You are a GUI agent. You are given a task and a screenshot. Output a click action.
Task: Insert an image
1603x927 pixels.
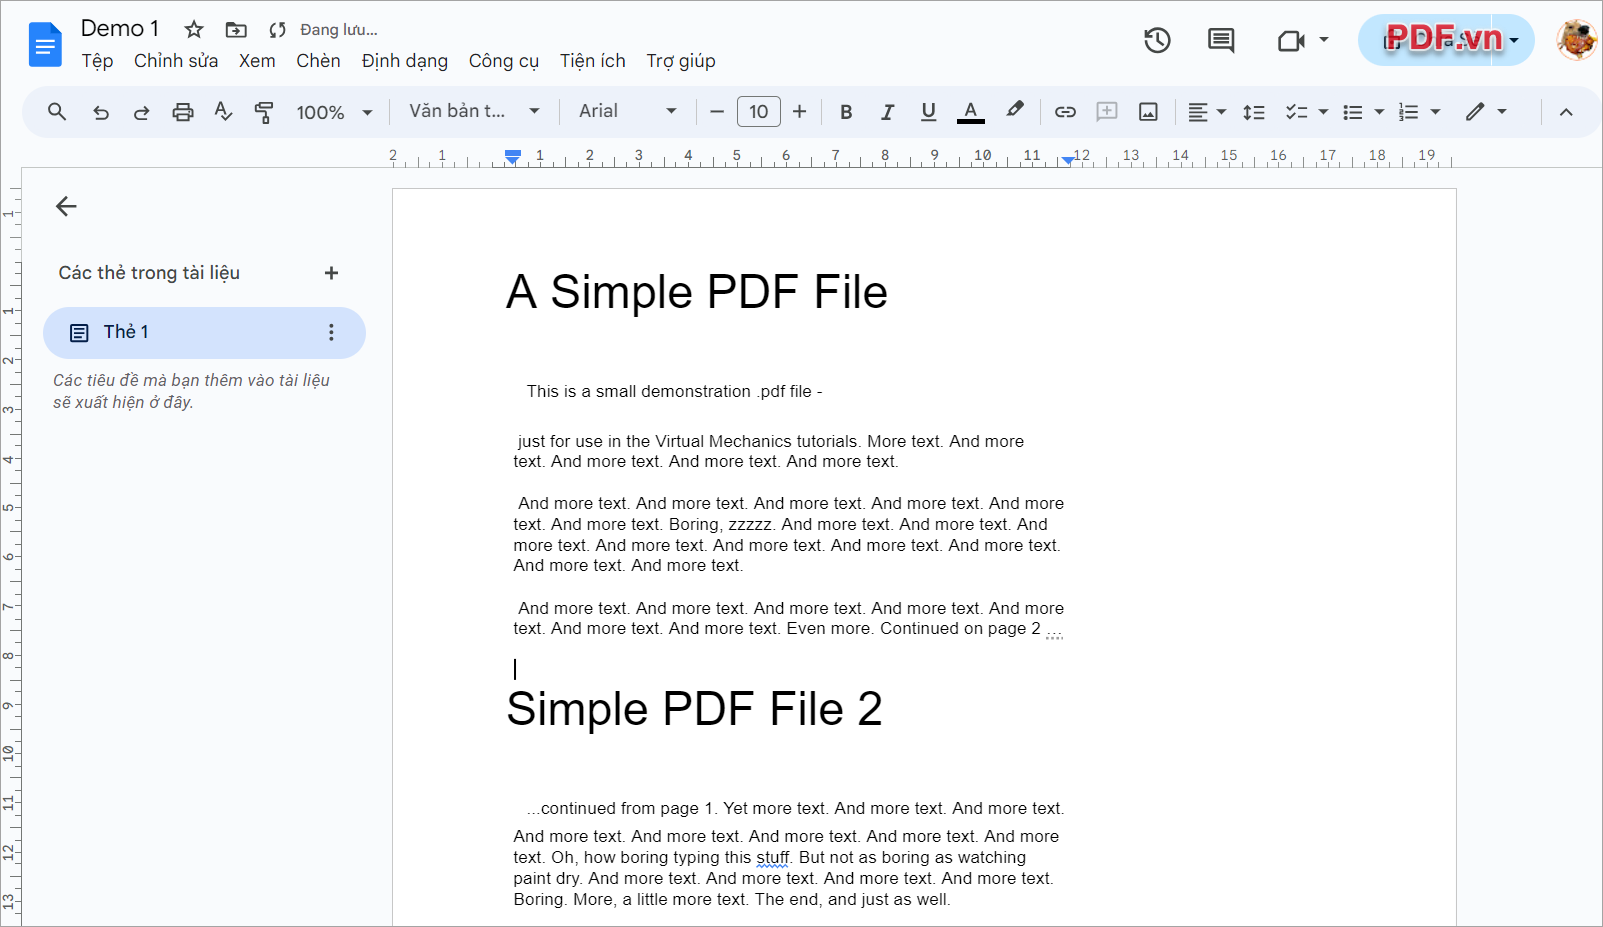(1148, 112)
